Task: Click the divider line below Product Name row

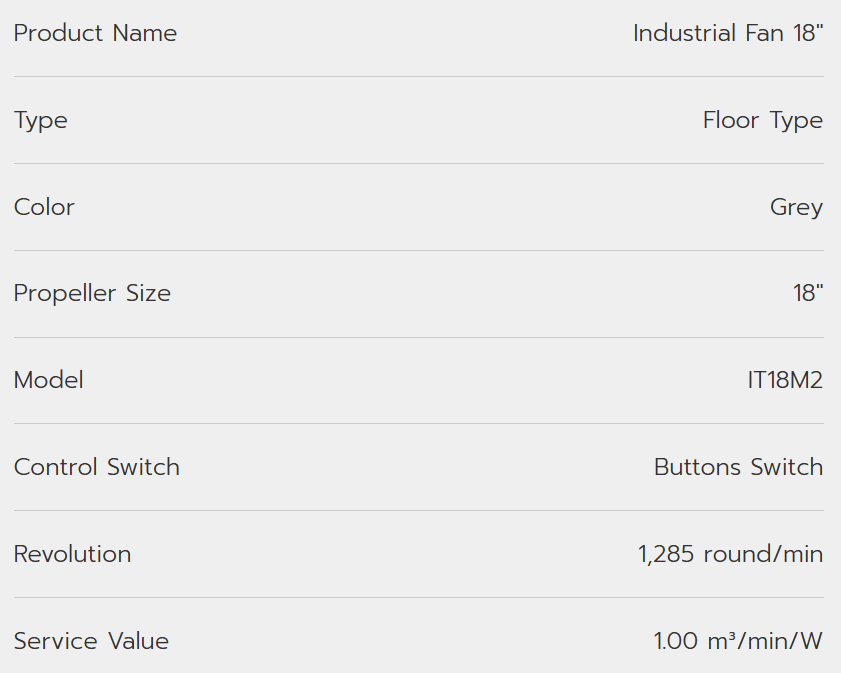Action: 419,76
